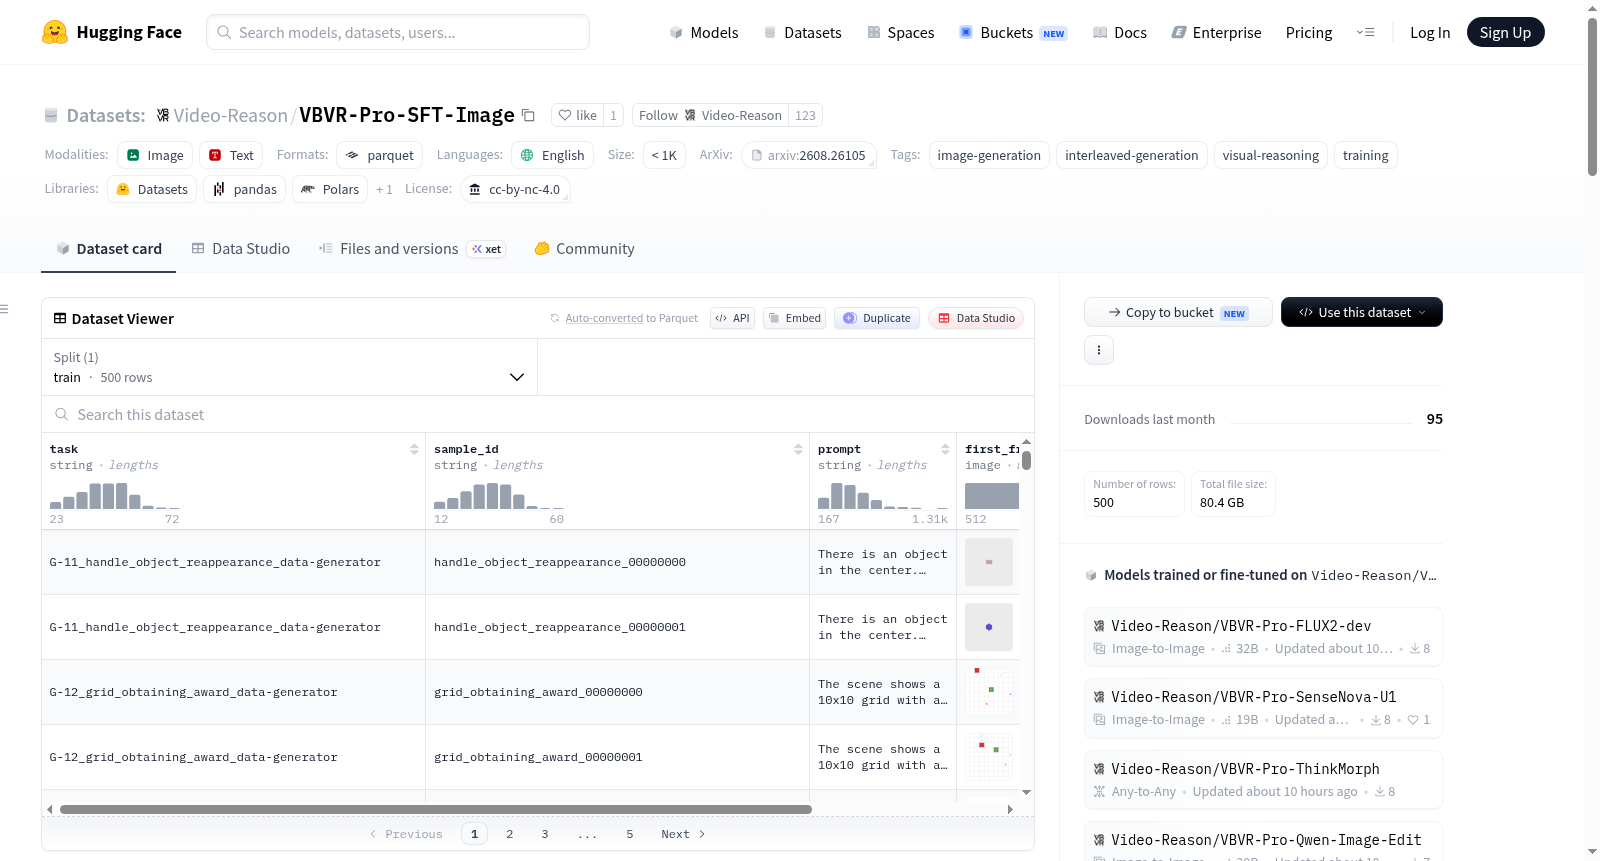Follow the Video-Reason organization
This screenshot has width=1600, height=861.
(x=710, y=115)
